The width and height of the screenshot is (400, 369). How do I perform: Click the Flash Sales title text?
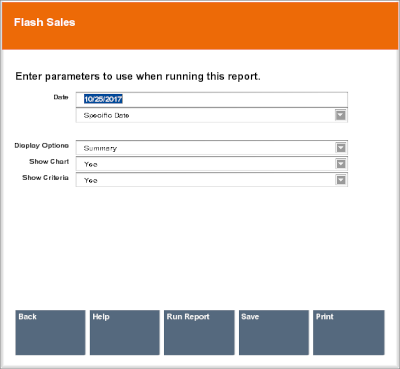(x=44, y=22)
